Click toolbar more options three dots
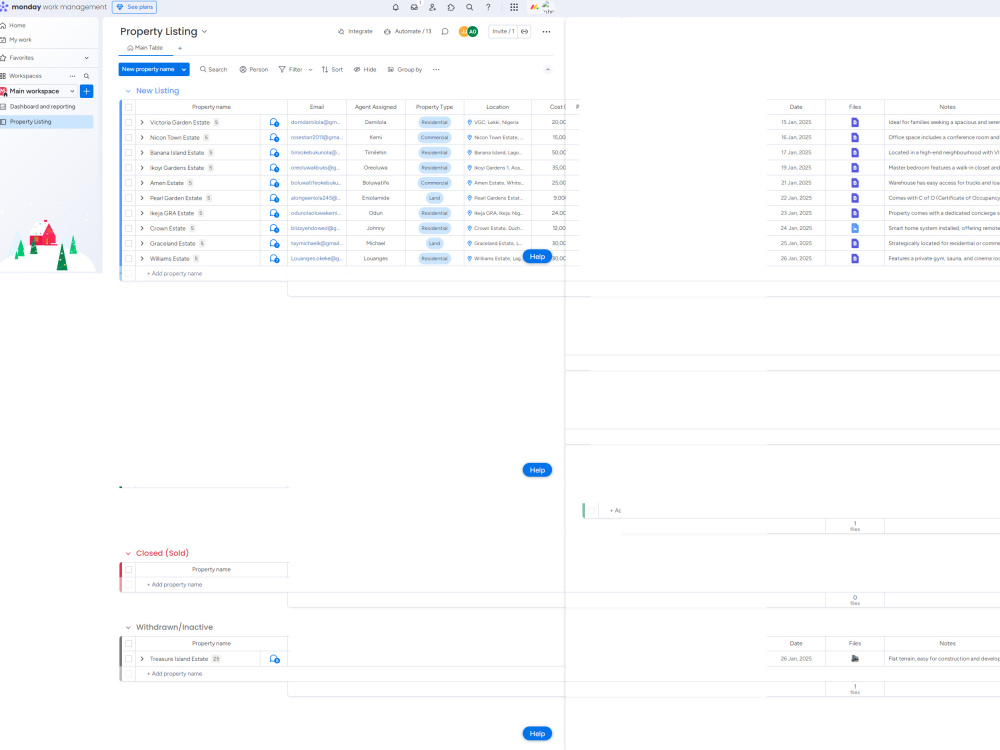Screen dimensions: 1000x750 click(x=436, y=70)
